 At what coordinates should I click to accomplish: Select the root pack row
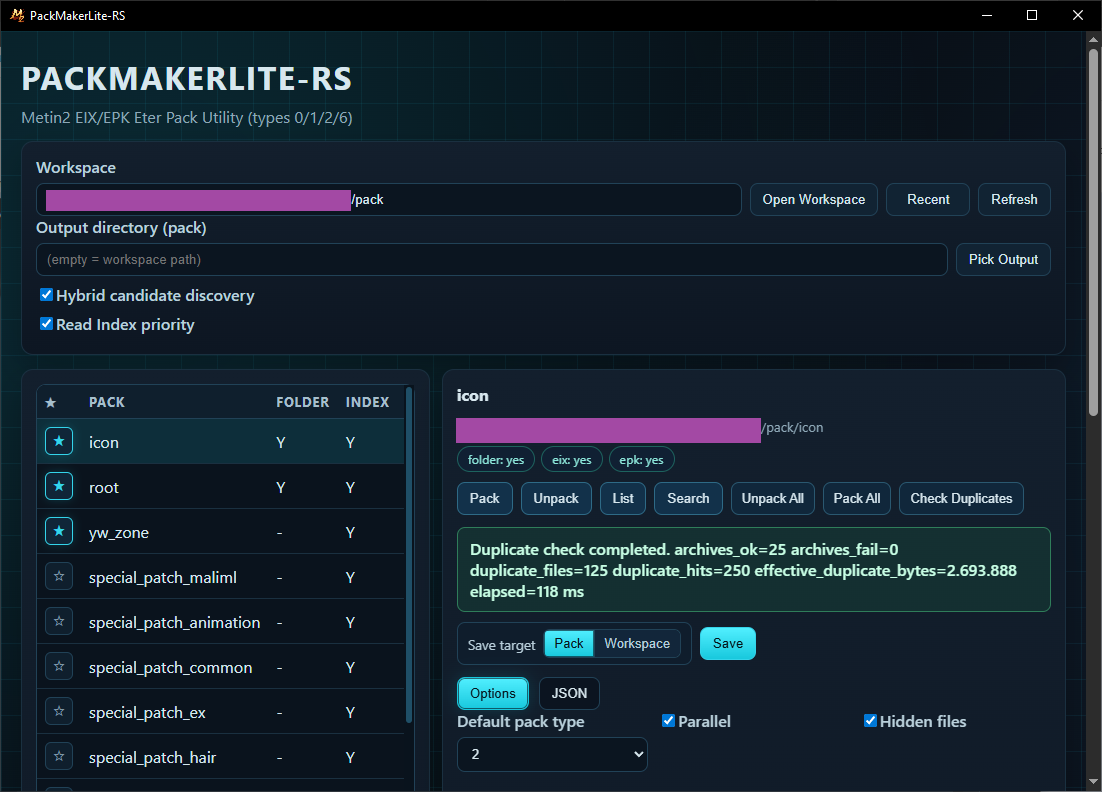pos(221,486)
